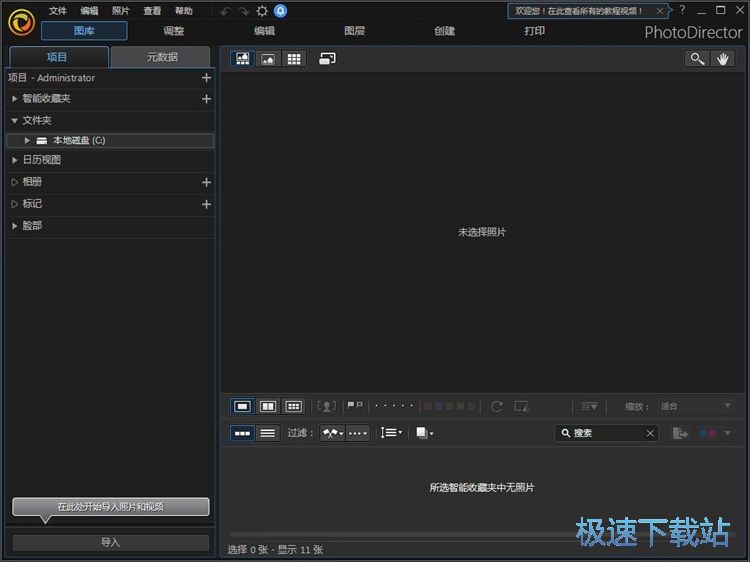This screenshot has width=750, height=562.
Task: Open the 调整 module
Action: 174,31
